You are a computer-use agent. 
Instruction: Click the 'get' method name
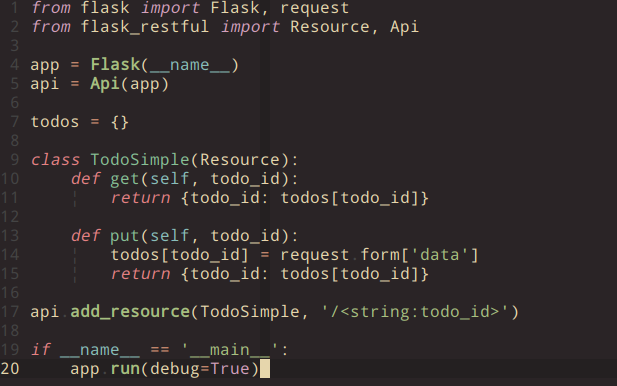click(x=125, y=179)
